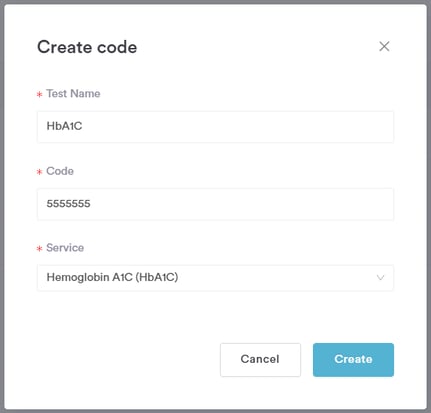Select the Test Name label
The height and width of the screenshot is (413, 431).
[x=73, y=94]
